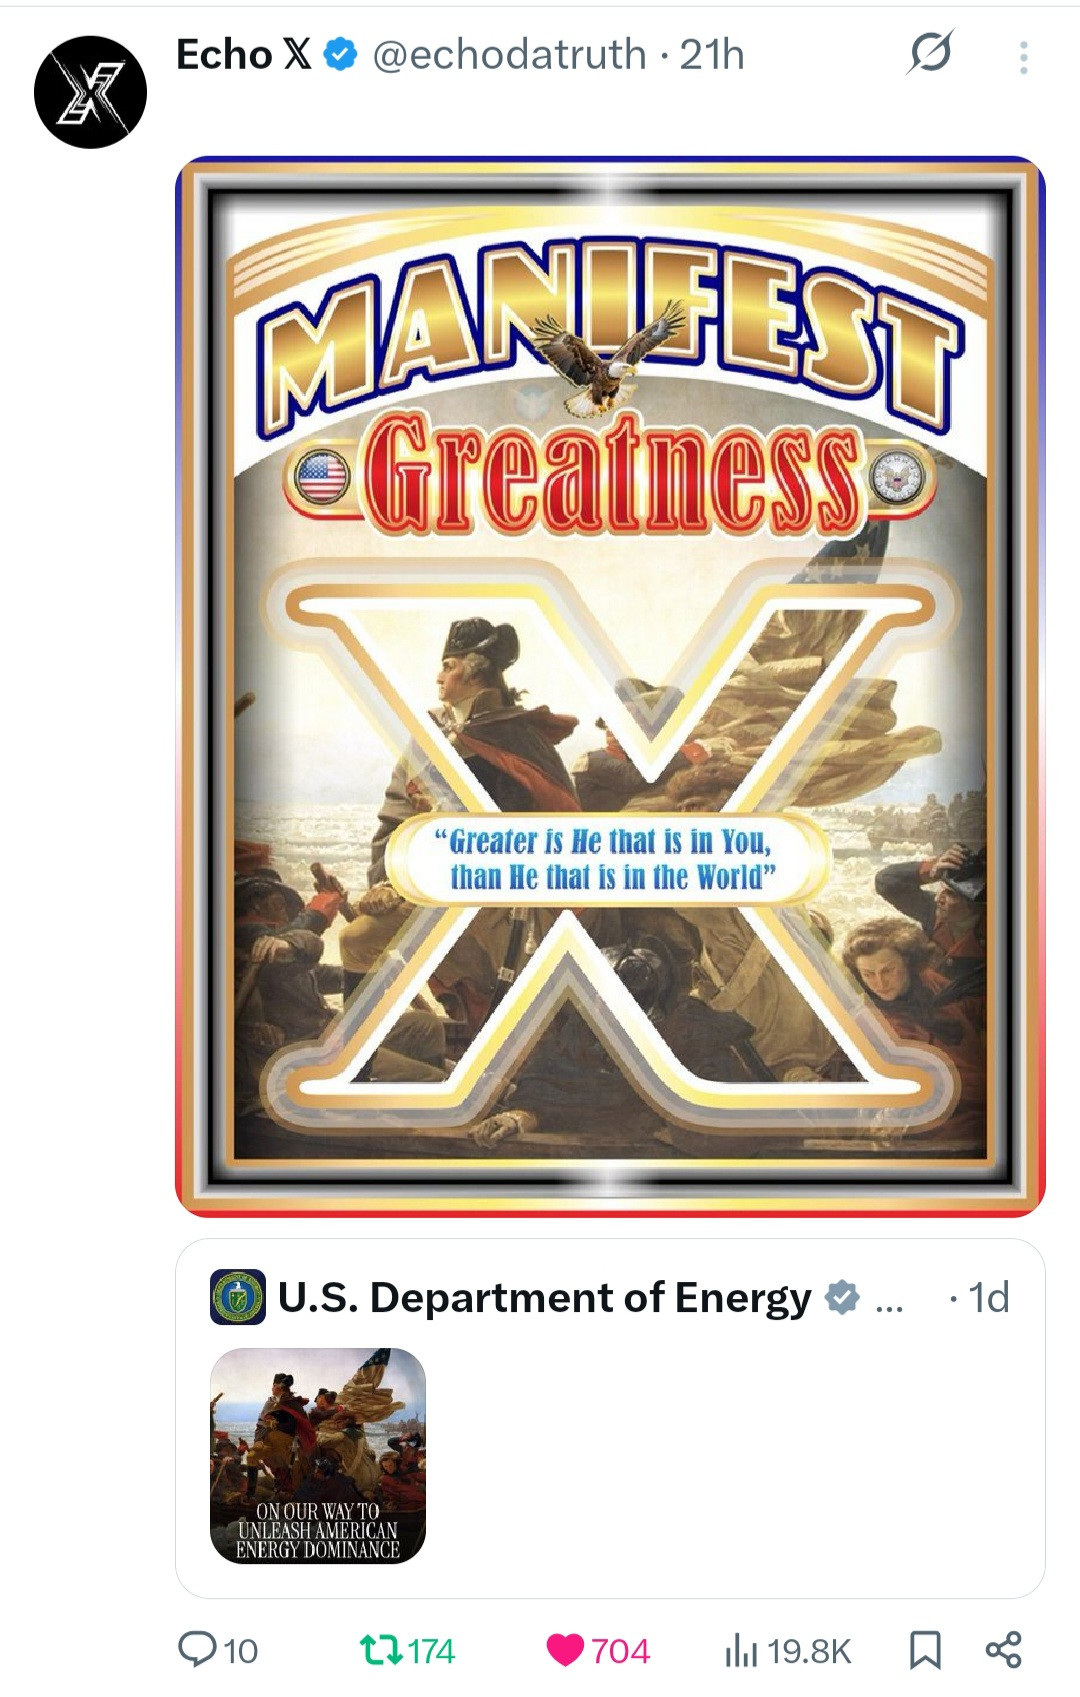1080x1697 pixels.
Task: Open the @echodatruth handle link
Action: [509, 54]
